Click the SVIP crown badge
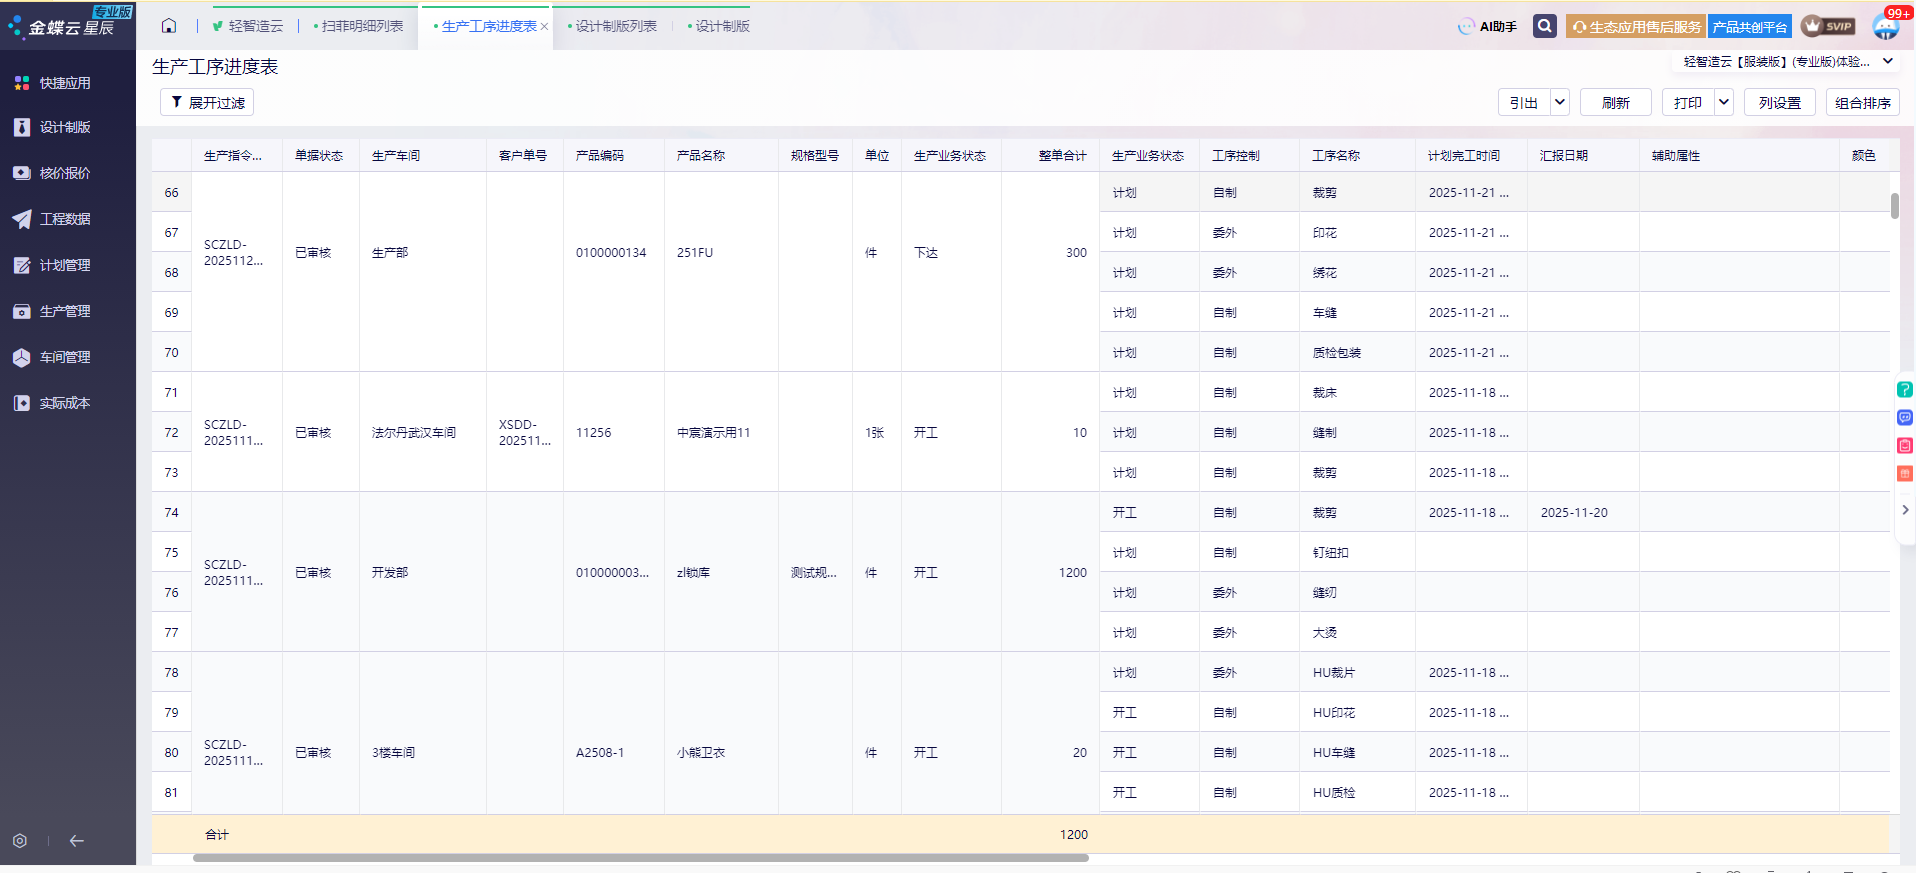The image size is (1916, 873). [1829, 26]
